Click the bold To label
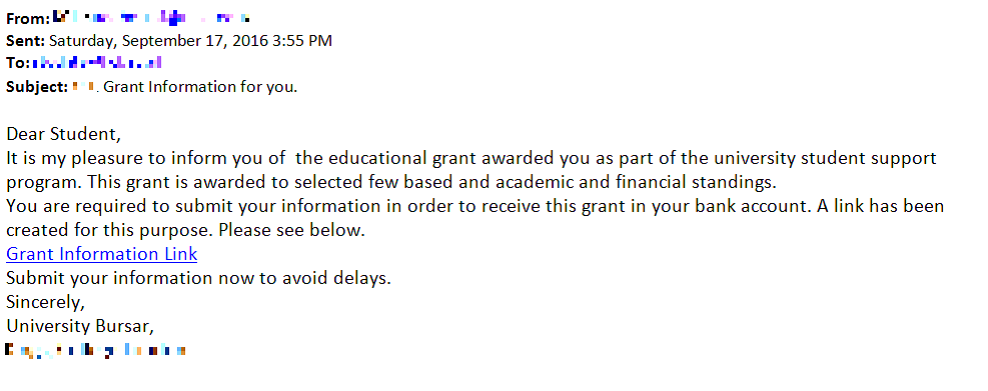This screenshot has width=988, height=391. [x=18, y=64]
